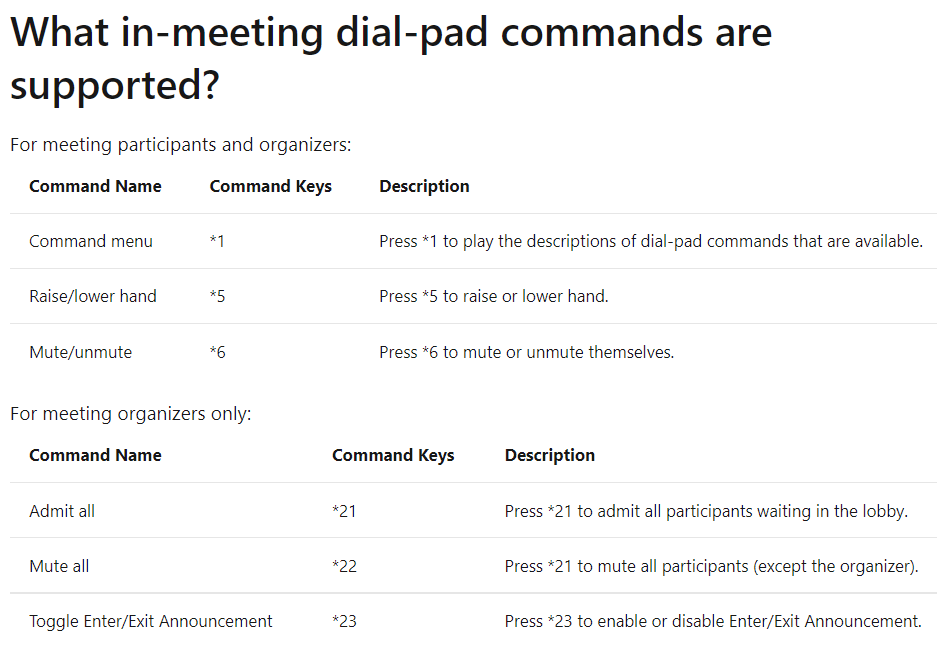Click the description about admitting lobby participants

point(705,511)
